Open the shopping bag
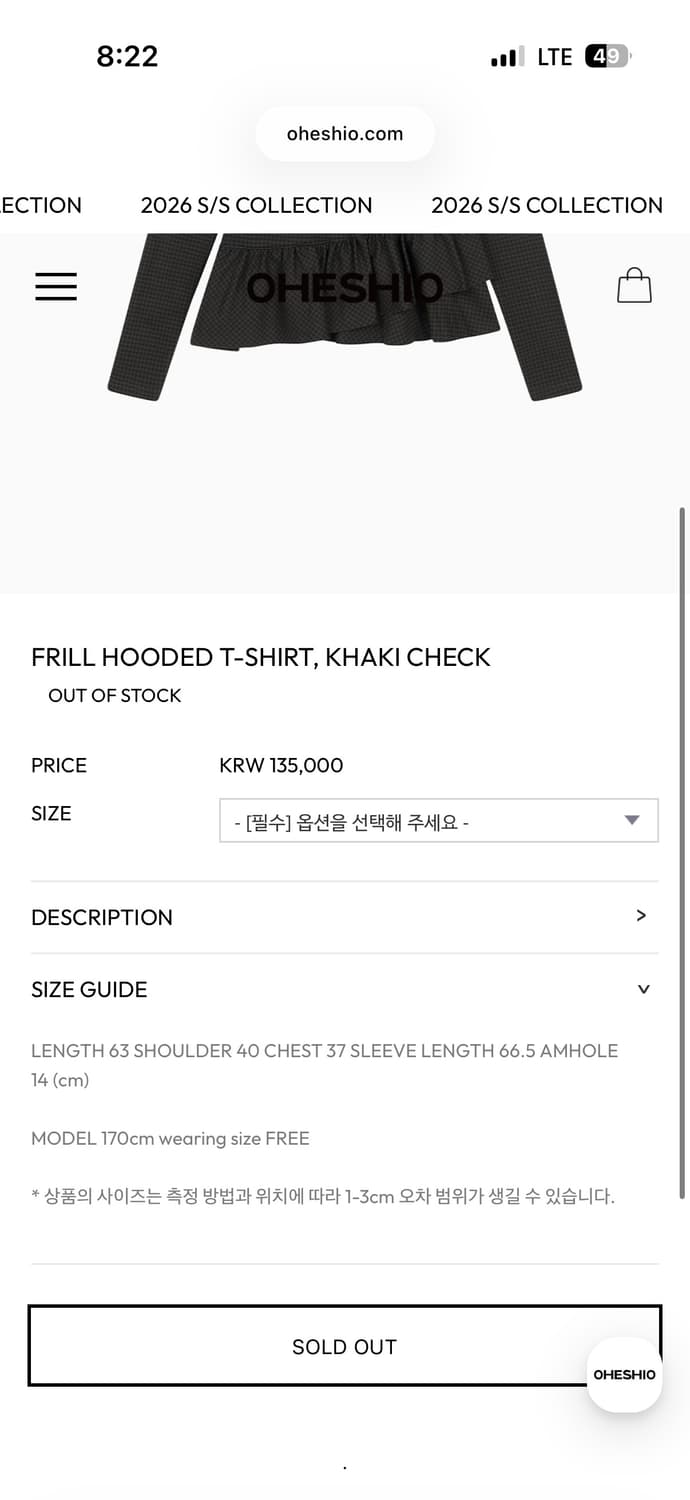Viewport: 690px width, 1500px height. click(x=635, y=286)
